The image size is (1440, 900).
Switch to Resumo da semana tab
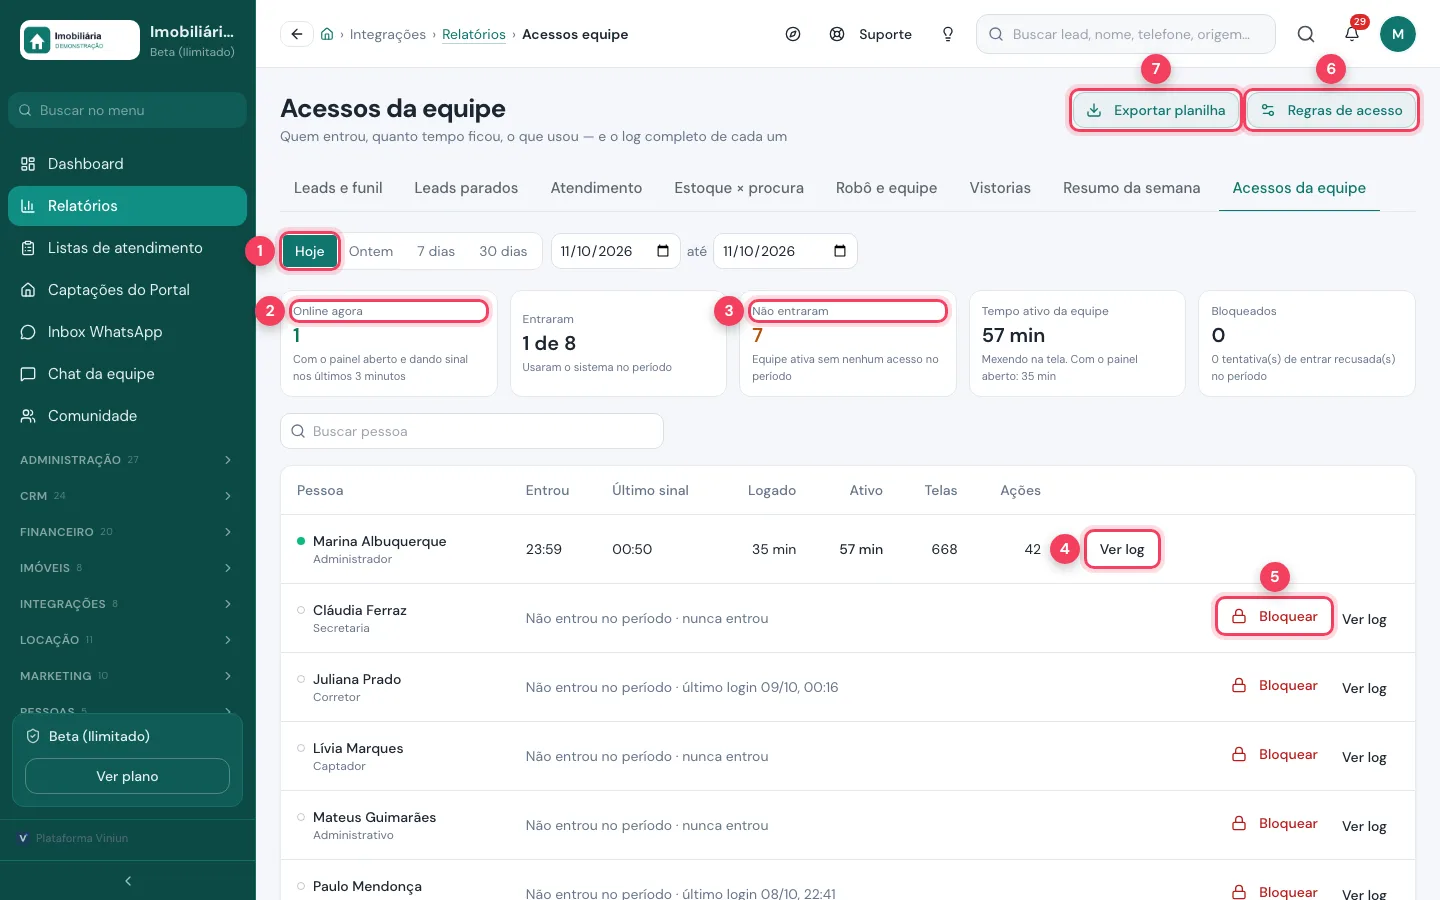point(1131,188)
